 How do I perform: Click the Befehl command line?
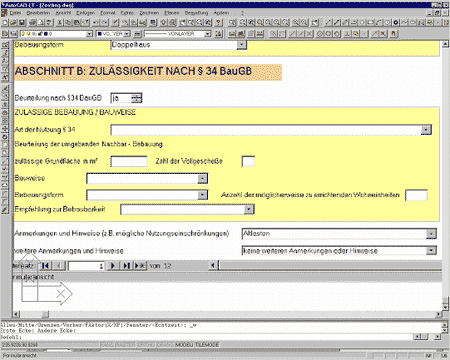click(x=206, y=337)
